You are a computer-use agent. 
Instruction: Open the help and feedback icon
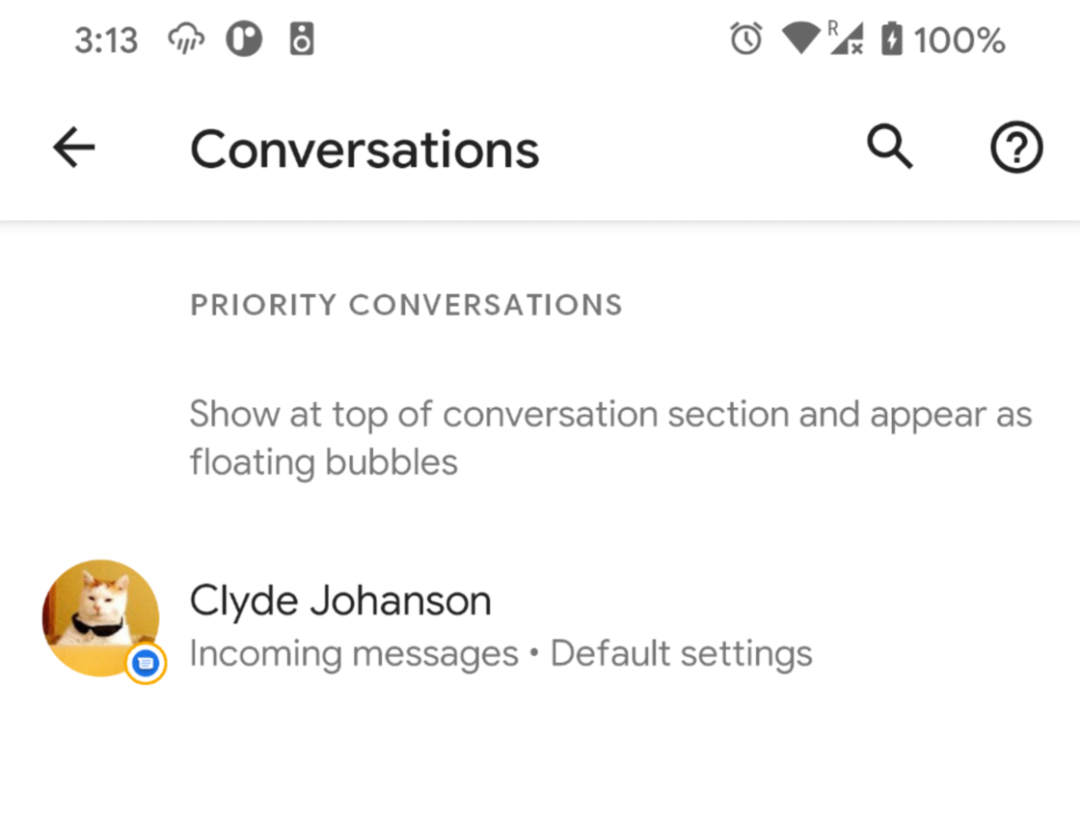tap(1016, 149)
